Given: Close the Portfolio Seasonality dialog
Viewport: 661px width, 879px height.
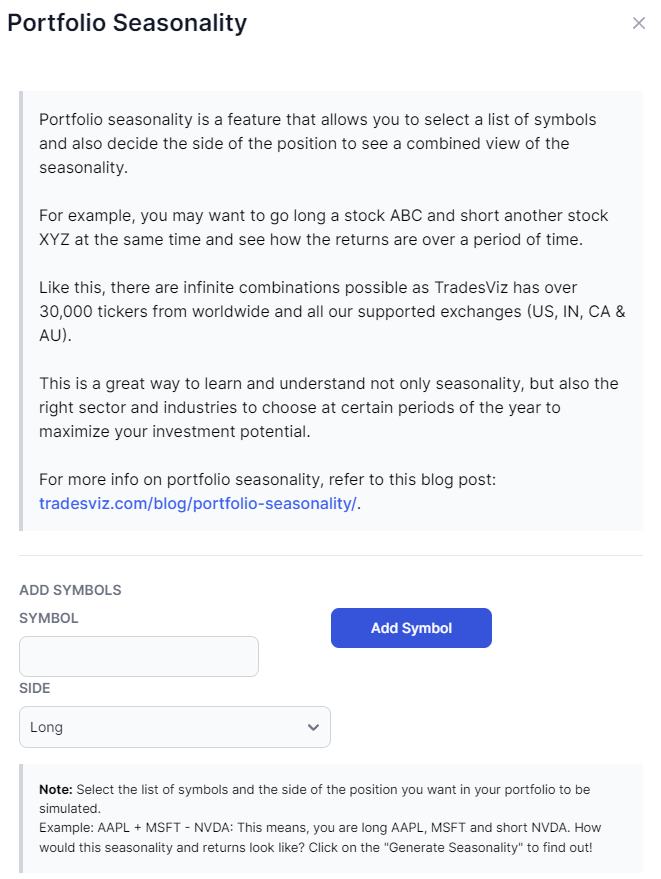Looking at the screenshot, I should point(639,23).
